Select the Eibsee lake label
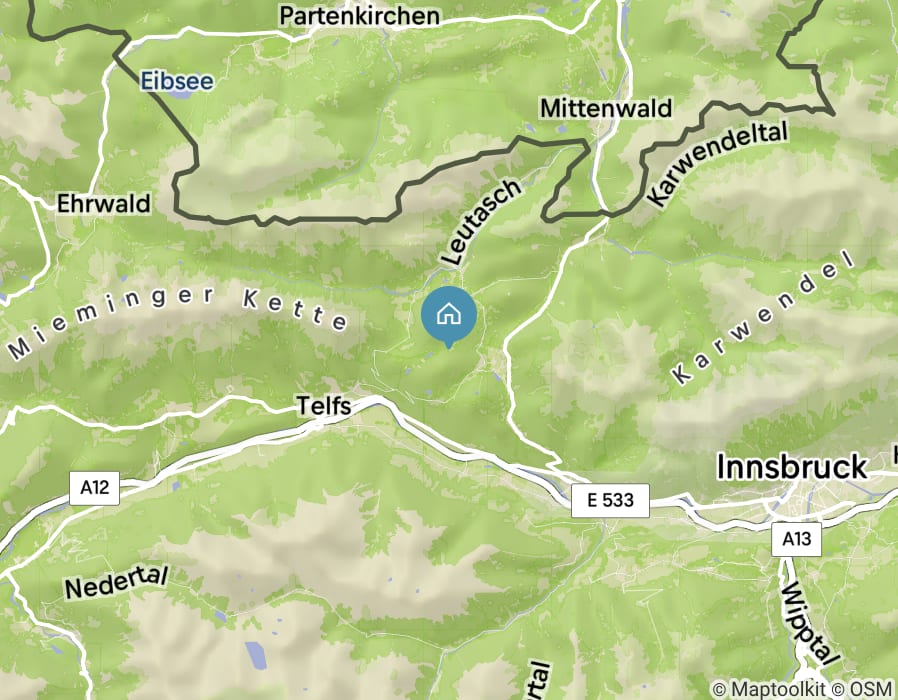Image resolution: width=898 pixels, height=700 pixels. click(x=177, y=81)
